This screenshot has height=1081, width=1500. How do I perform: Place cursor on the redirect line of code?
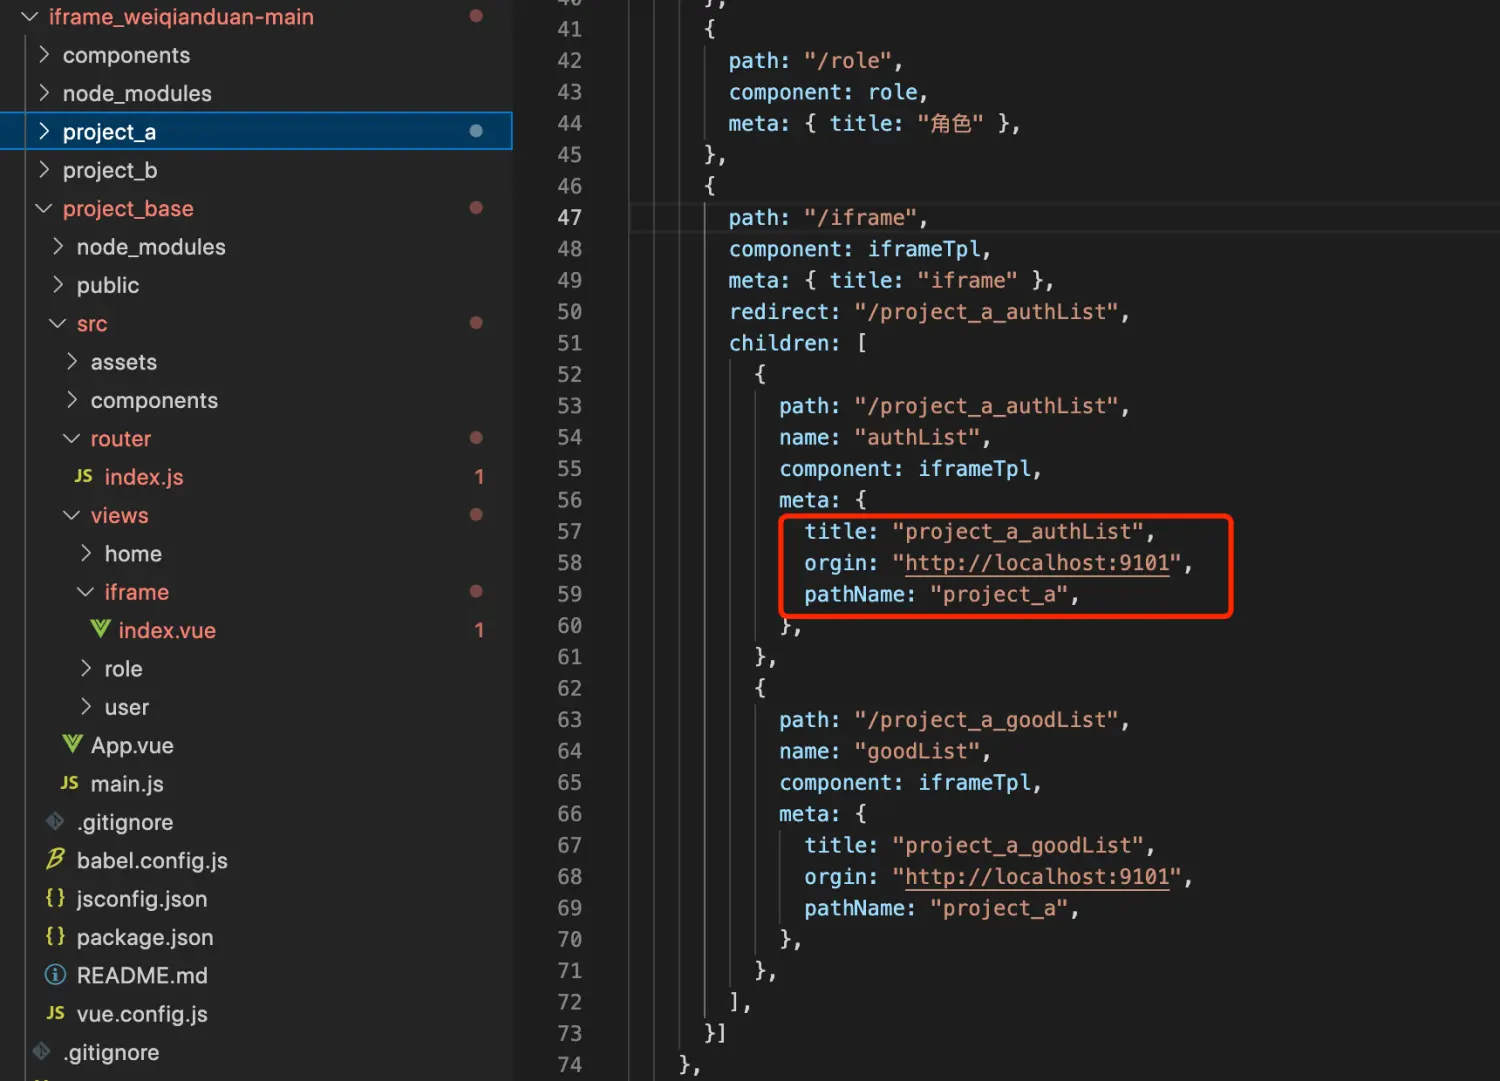pos(928,312)
